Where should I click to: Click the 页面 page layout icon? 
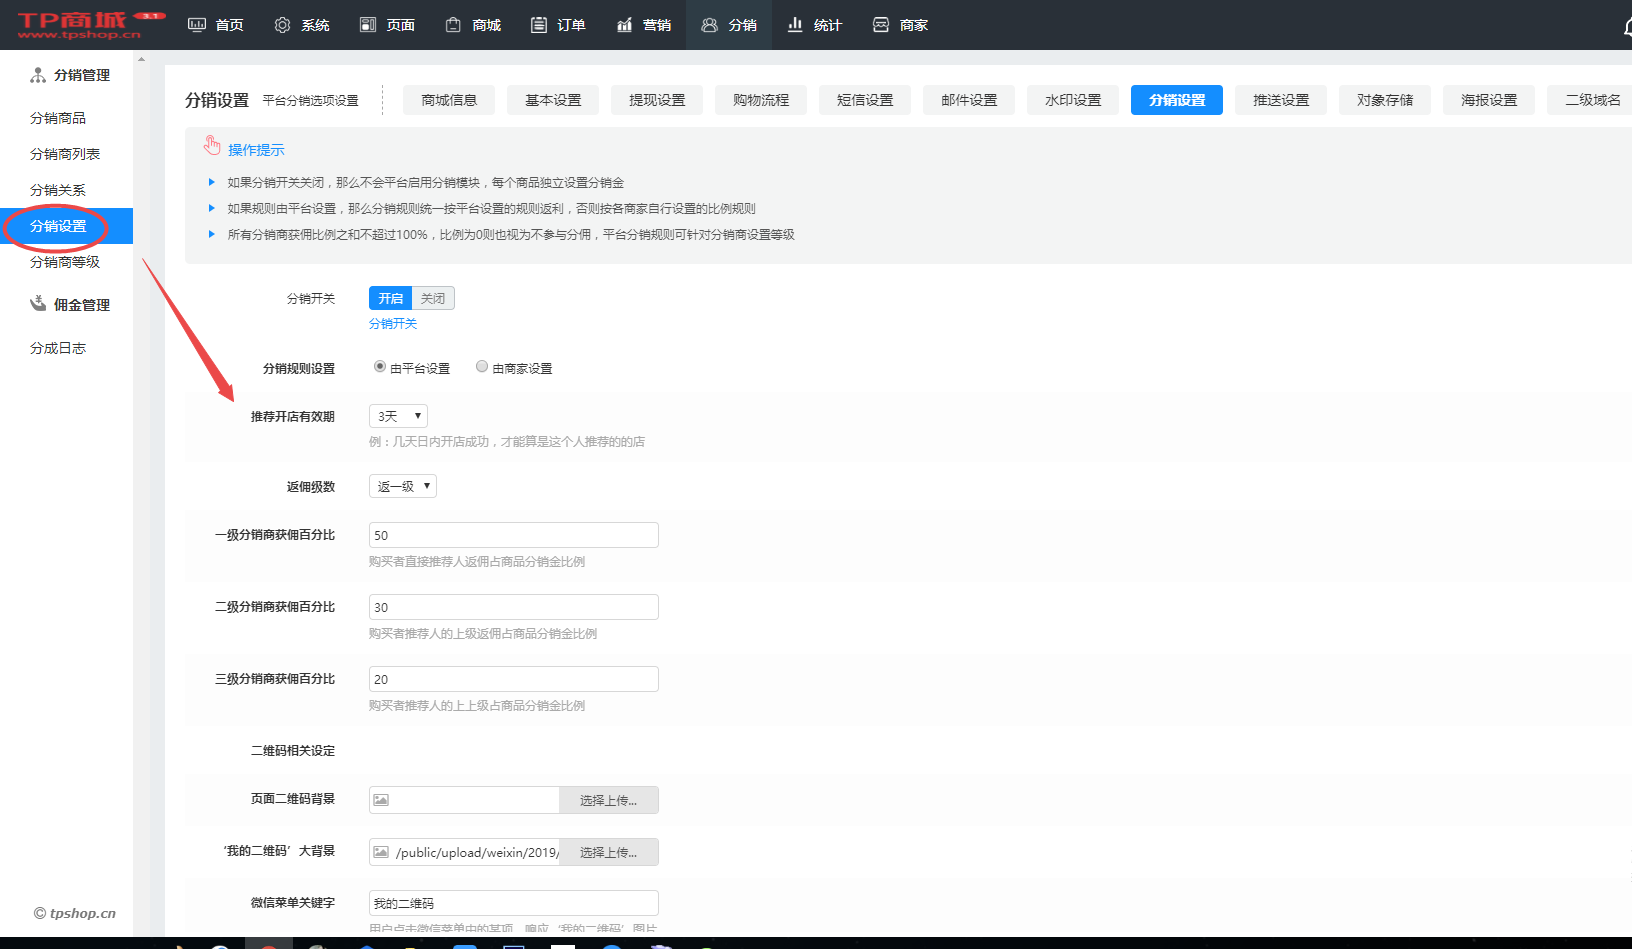coord(368,25)
